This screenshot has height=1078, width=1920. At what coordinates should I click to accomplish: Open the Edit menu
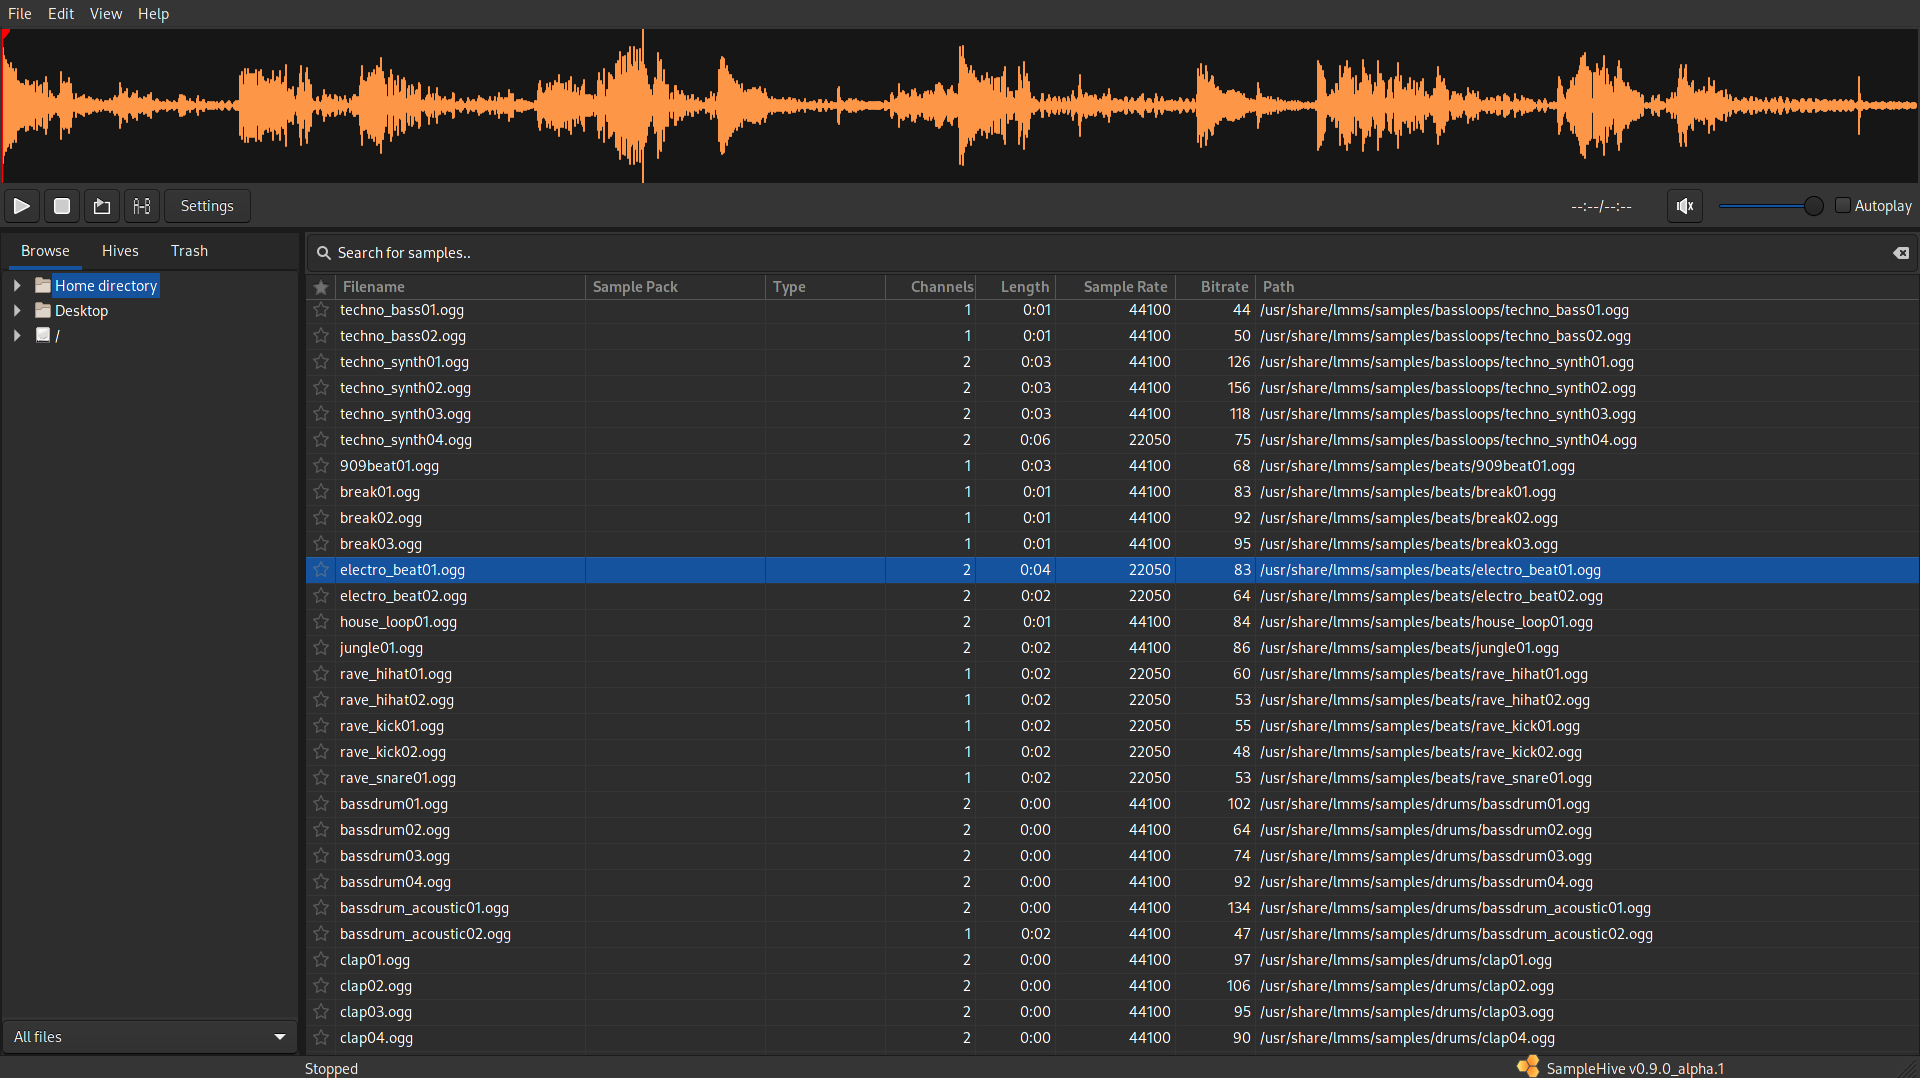pyautogui.click(x=60, y=13)
